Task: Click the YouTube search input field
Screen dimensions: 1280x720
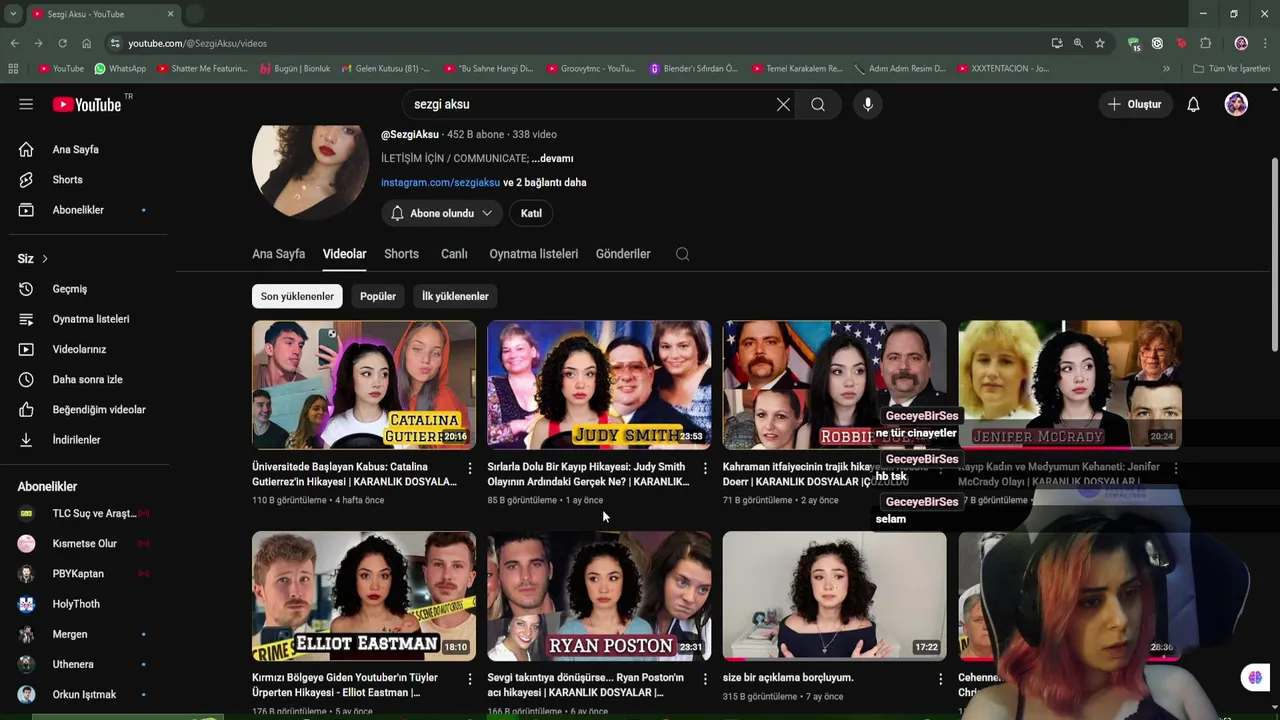Action: pos(590,104)
